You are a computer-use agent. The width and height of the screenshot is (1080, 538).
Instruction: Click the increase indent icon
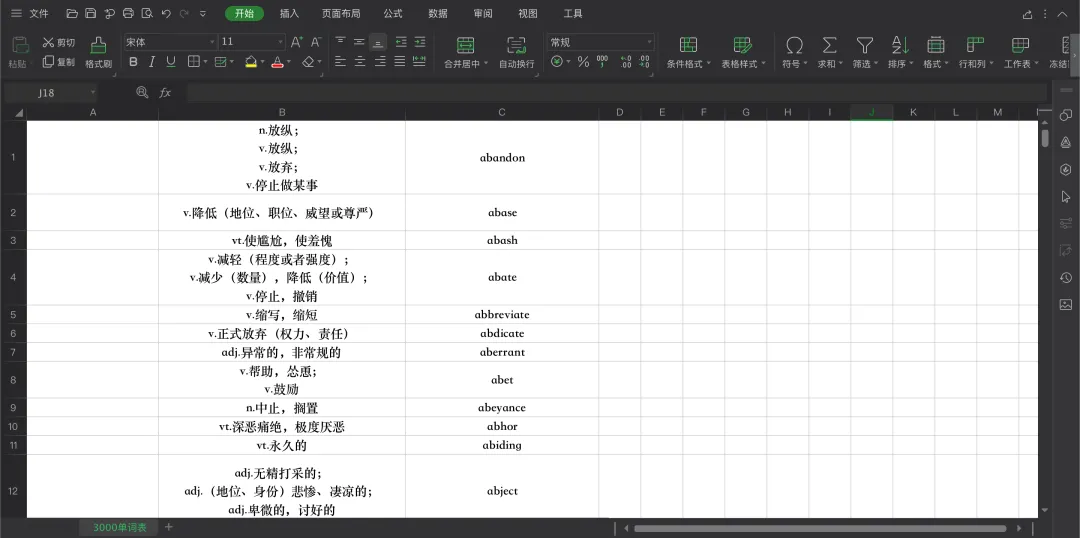point(419,42)
